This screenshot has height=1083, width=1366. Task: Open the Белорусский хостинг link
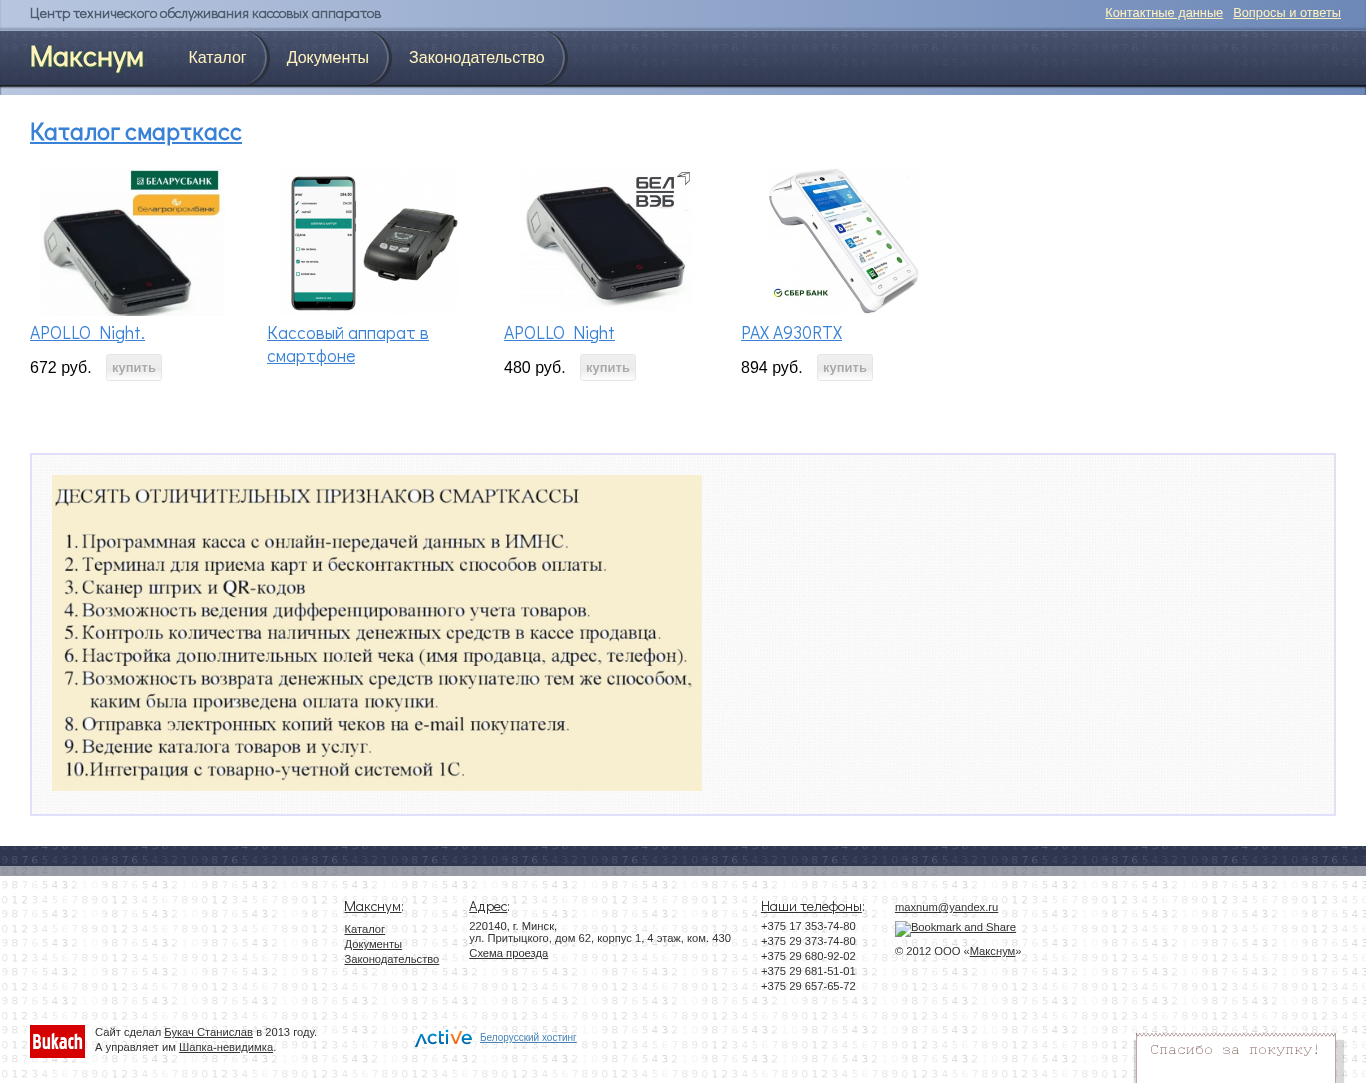(528, 1038)
